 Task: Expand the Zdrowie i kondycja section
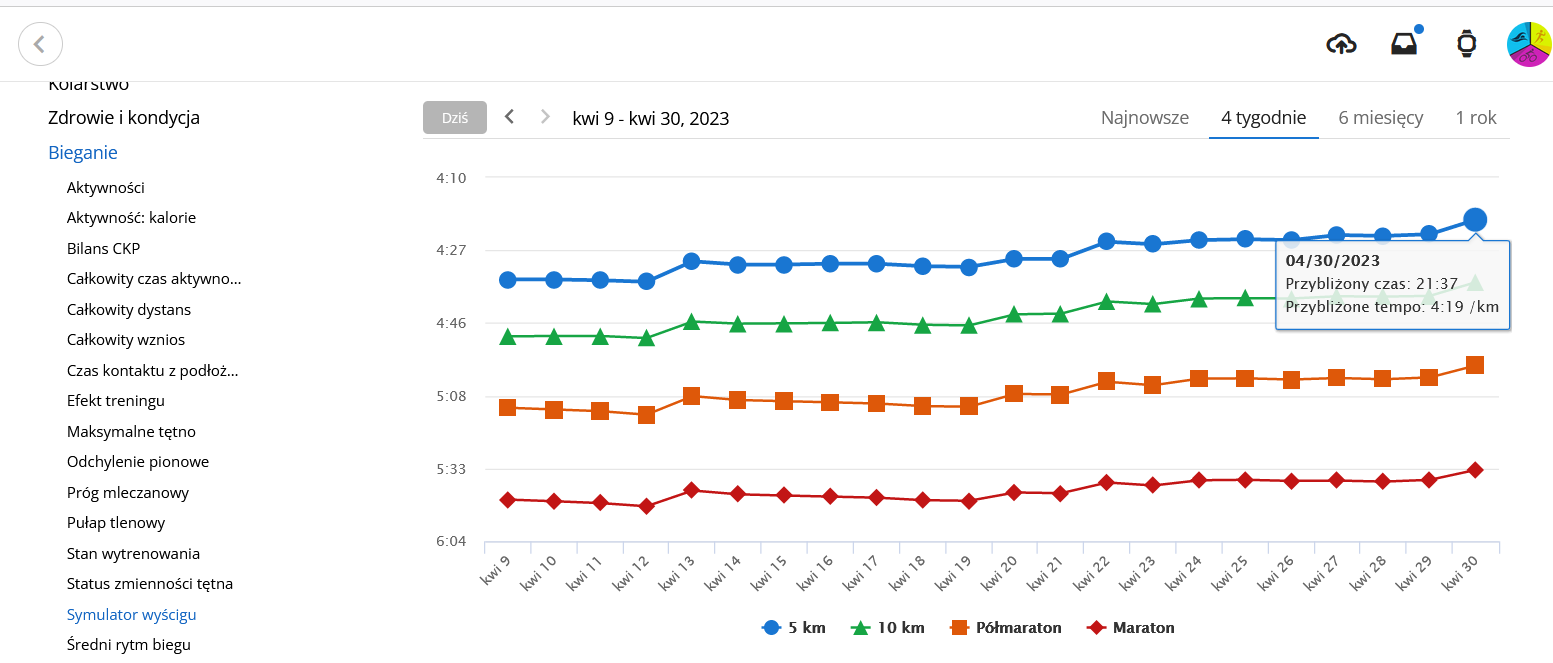tap(124, 118)
